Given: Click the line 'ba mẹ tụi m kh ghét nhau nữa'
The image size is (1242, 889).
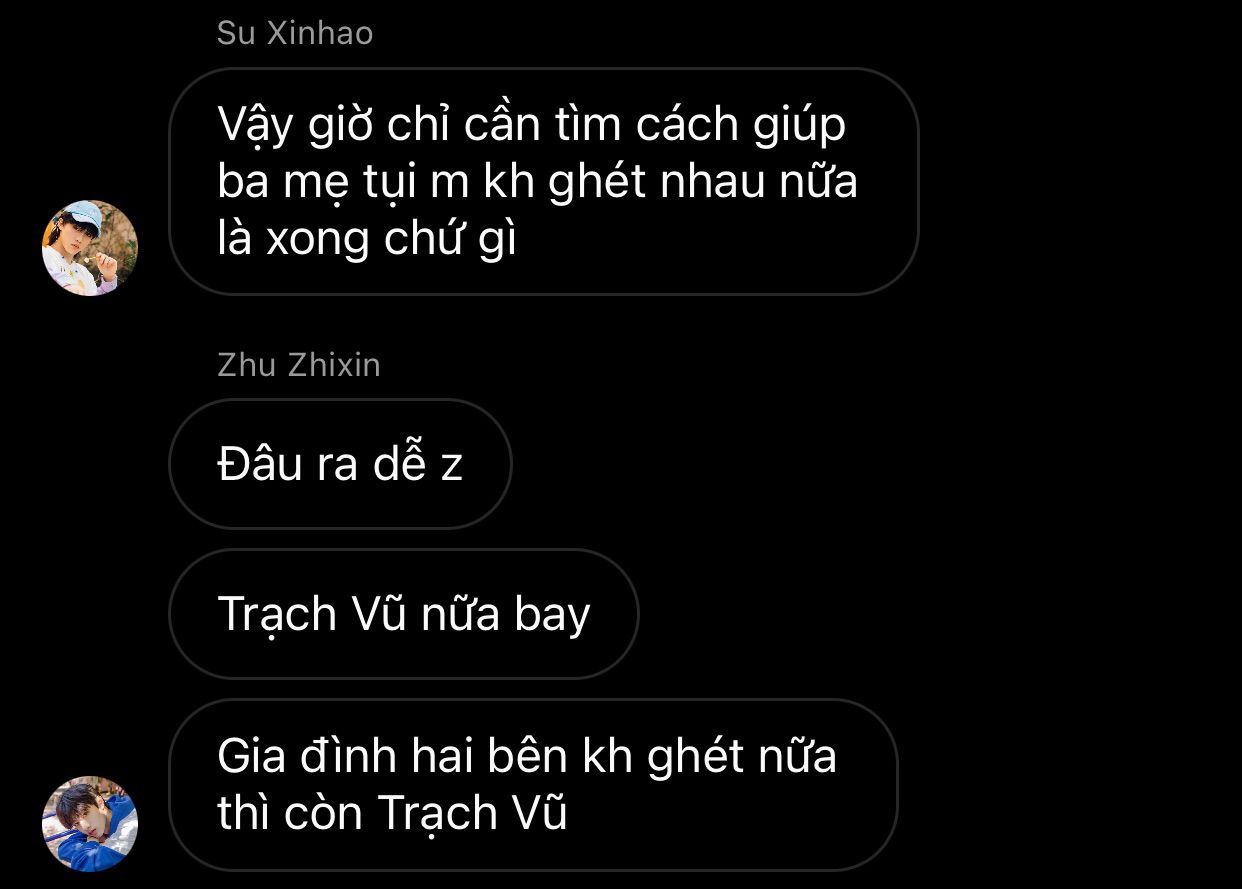Looking at the screenshot, I should coord(538,182).
